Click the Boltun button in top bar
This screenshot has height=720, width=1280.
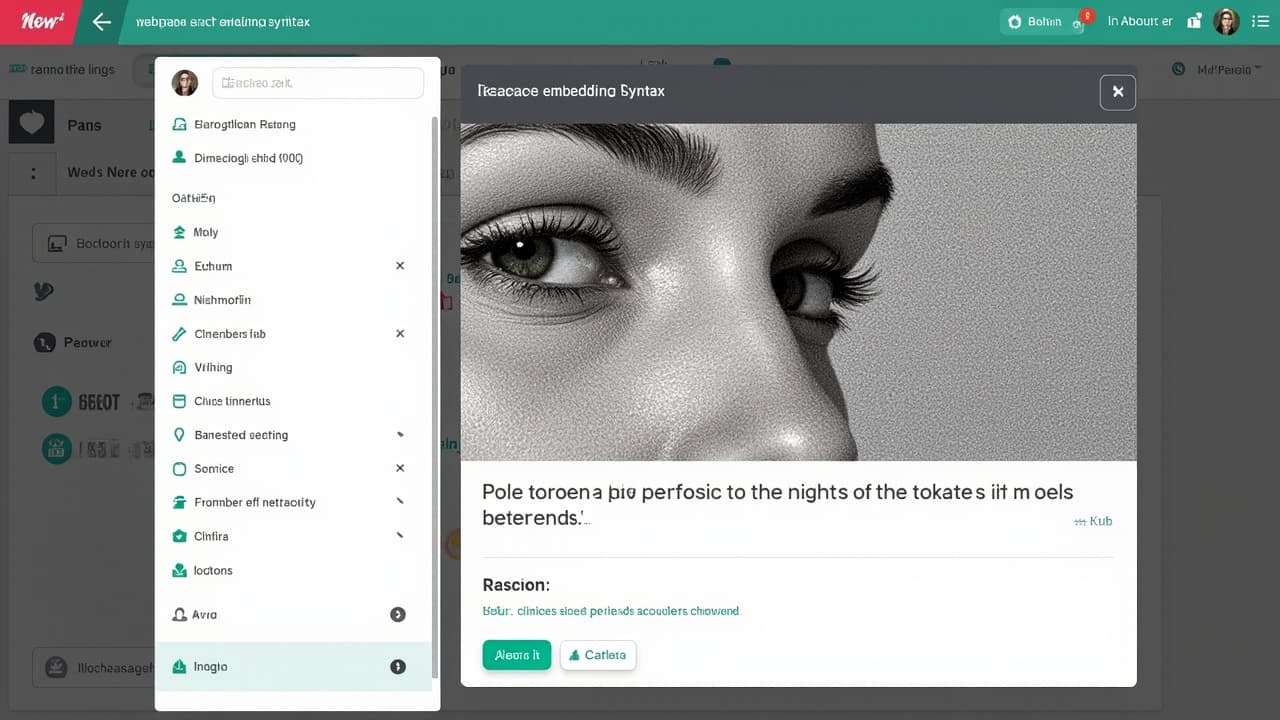(1042, 21)
